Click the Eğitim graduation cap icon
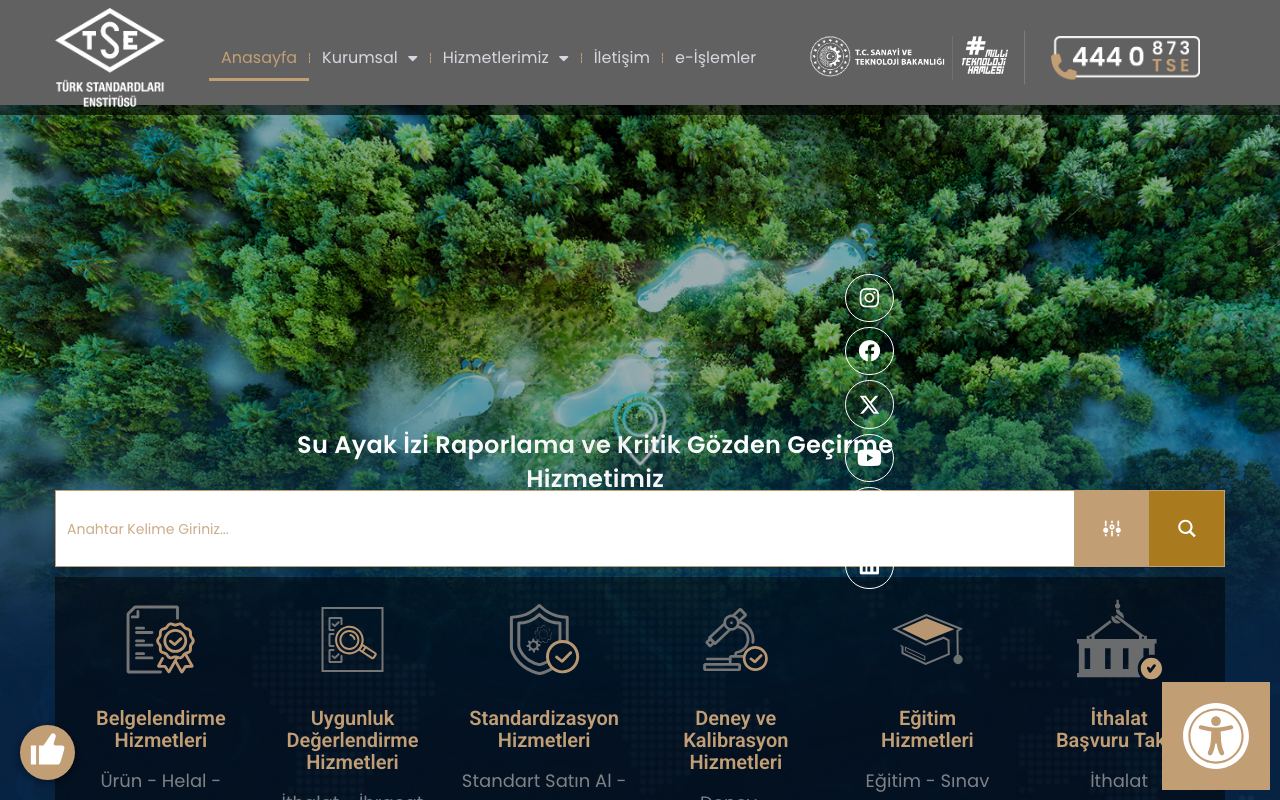This screenshot has width=1280, height=800. pos(927,639)
